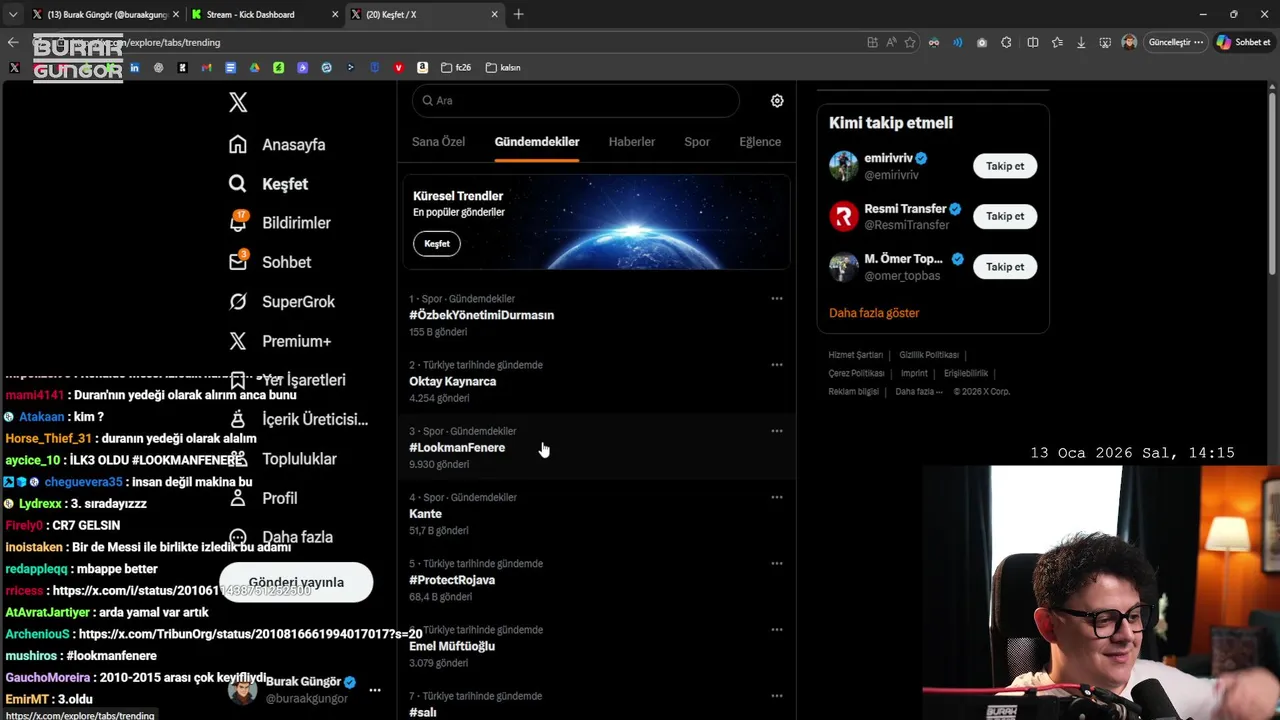
Task: Open Sohbet messages in sidebar
Action: click(x=269, y=262)
